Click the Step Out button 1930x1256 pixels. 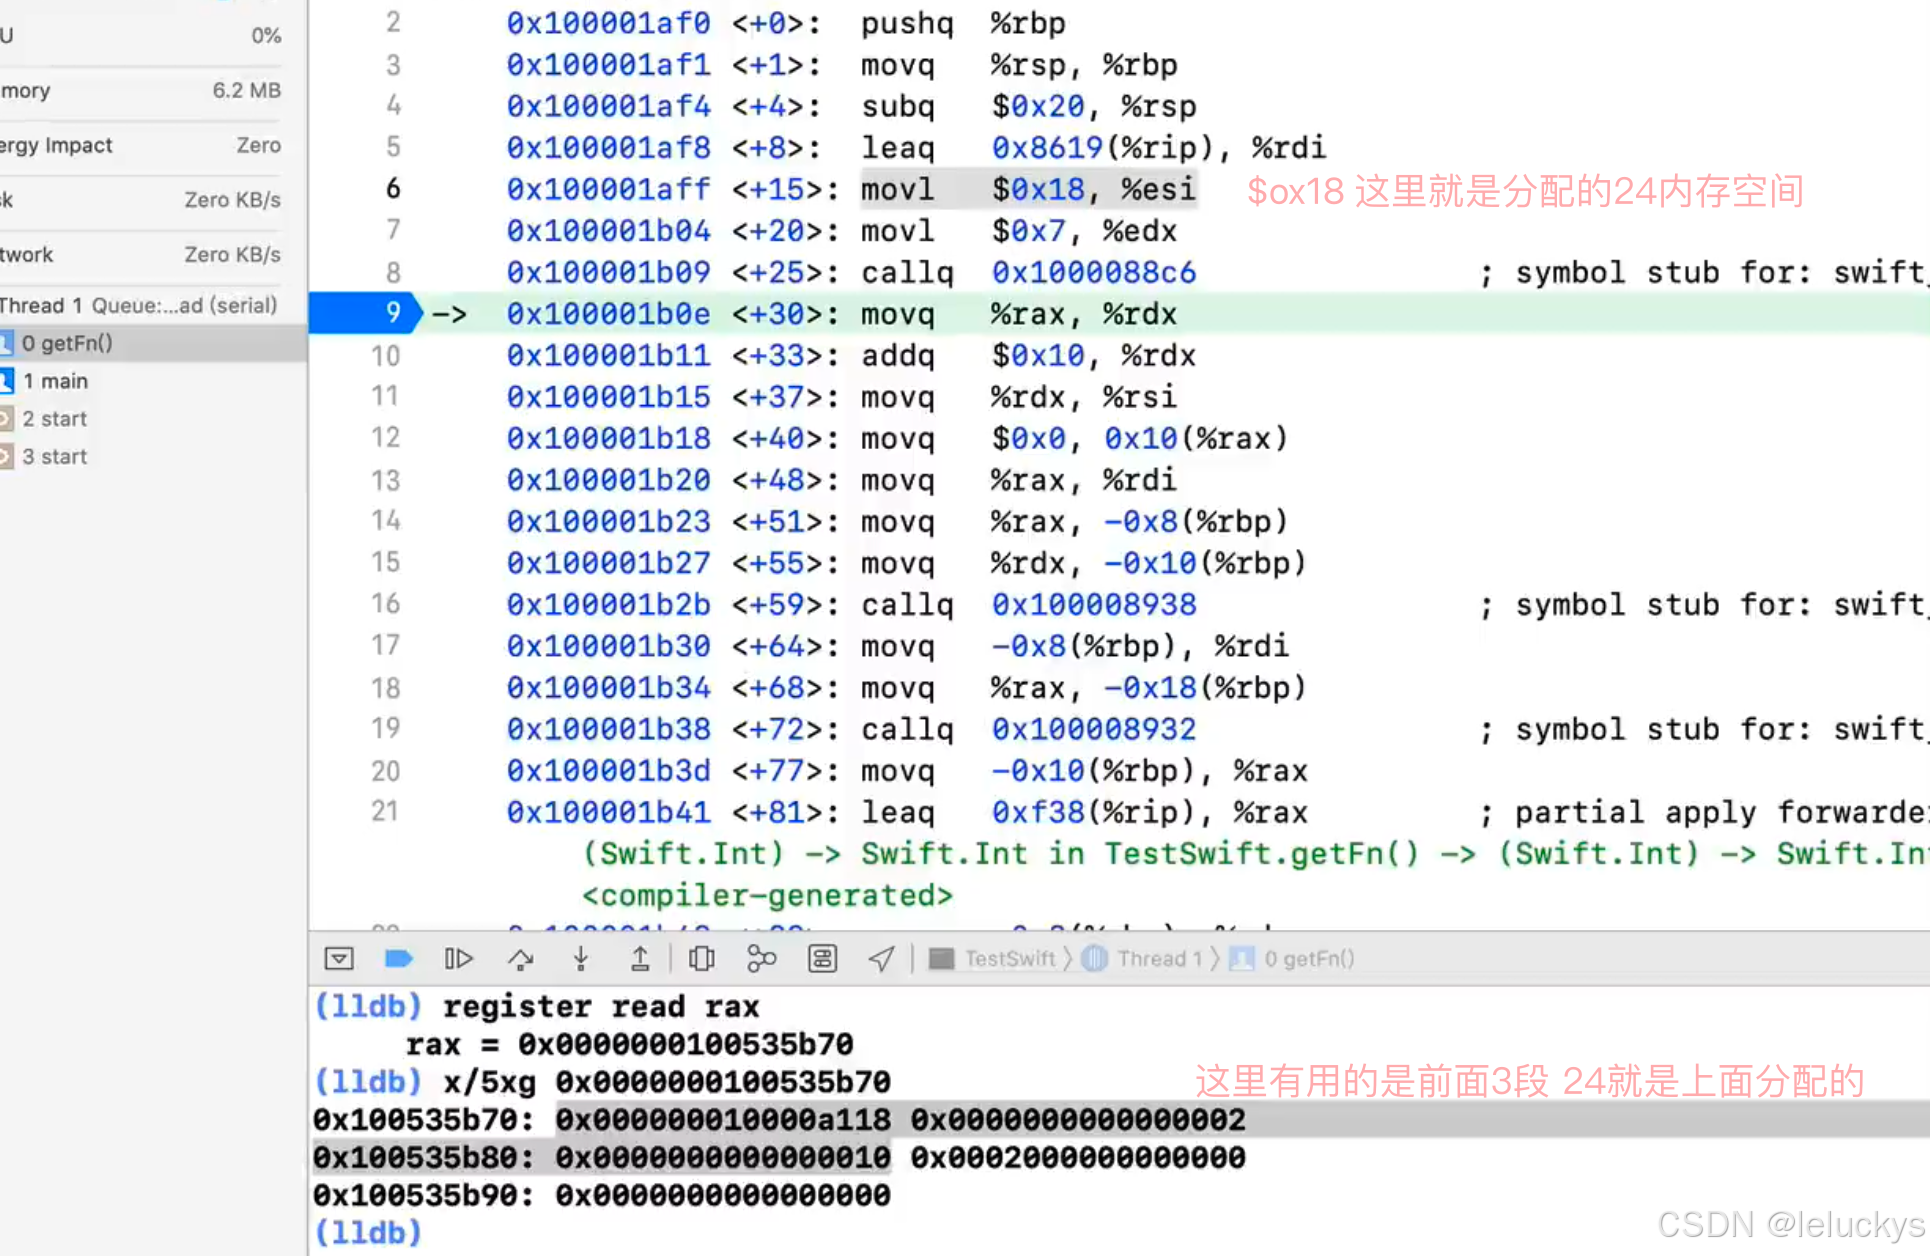640,959
